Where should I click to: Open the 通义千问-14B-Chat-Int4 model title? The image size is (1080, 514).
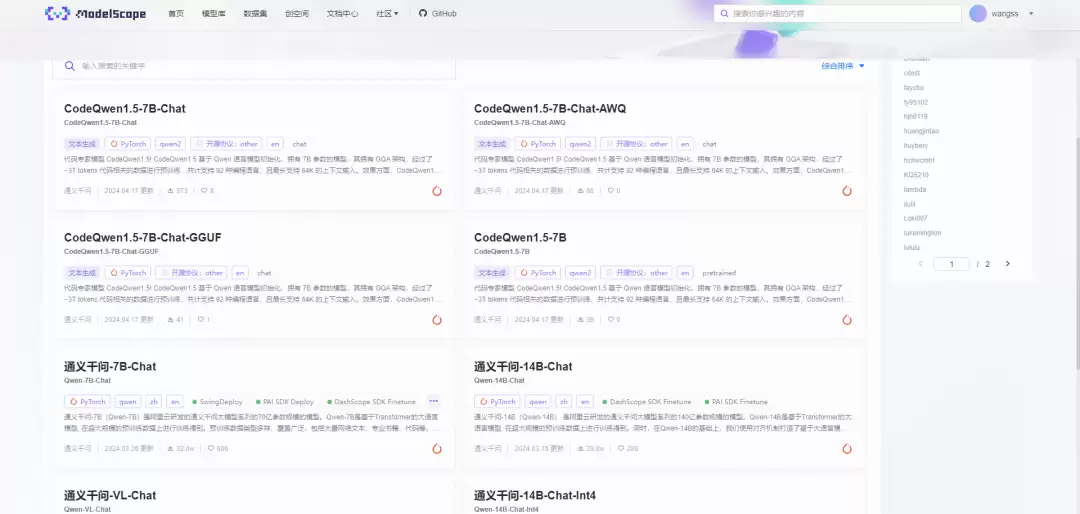click(534, 495)
